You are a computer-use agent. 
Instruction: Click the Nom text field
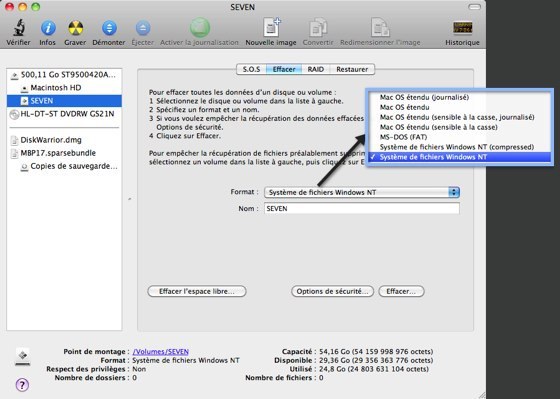coord(362,209)
